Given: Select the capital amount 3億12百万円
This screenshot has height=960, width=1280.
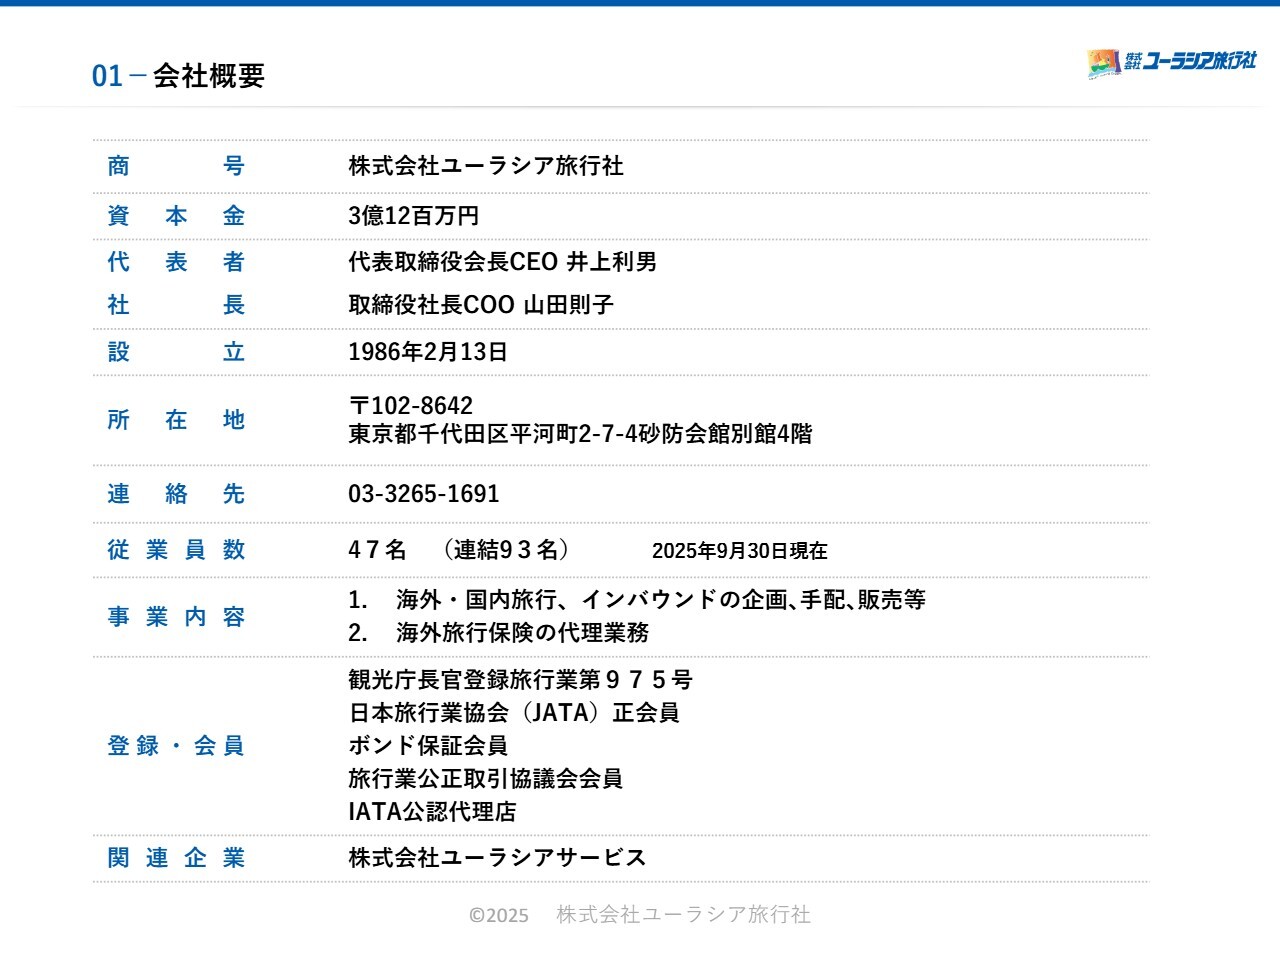Looking at the screenshot, I should pyautogui.click(x=413, y=216).
